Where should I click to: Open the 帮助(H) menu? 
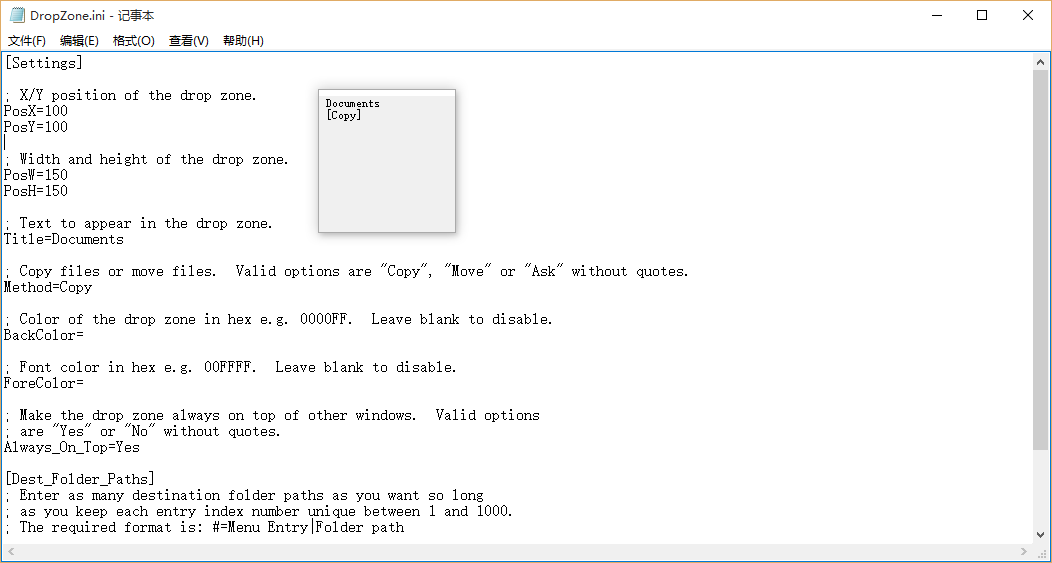pos(243,41)
